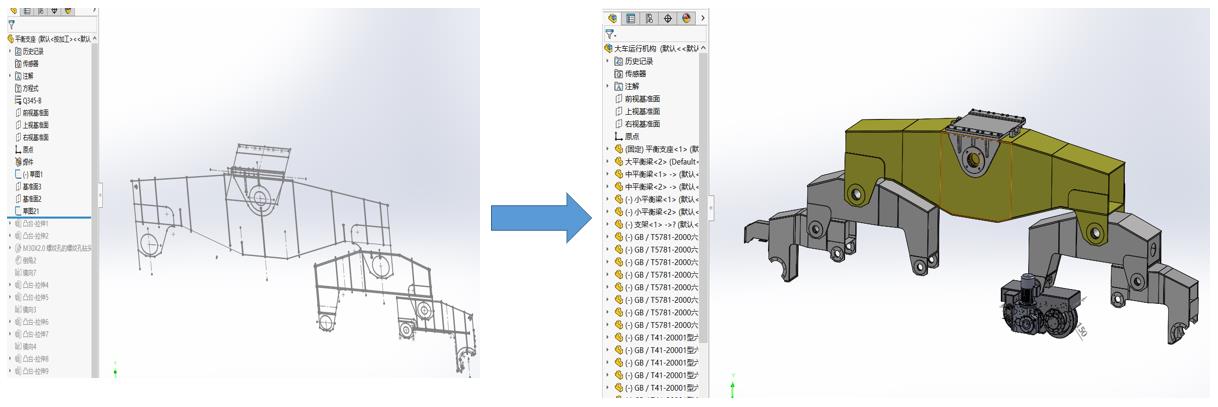Click the filter funnel in the assembly tree
Screen dimensions: 1218x407
pos(609,34)
